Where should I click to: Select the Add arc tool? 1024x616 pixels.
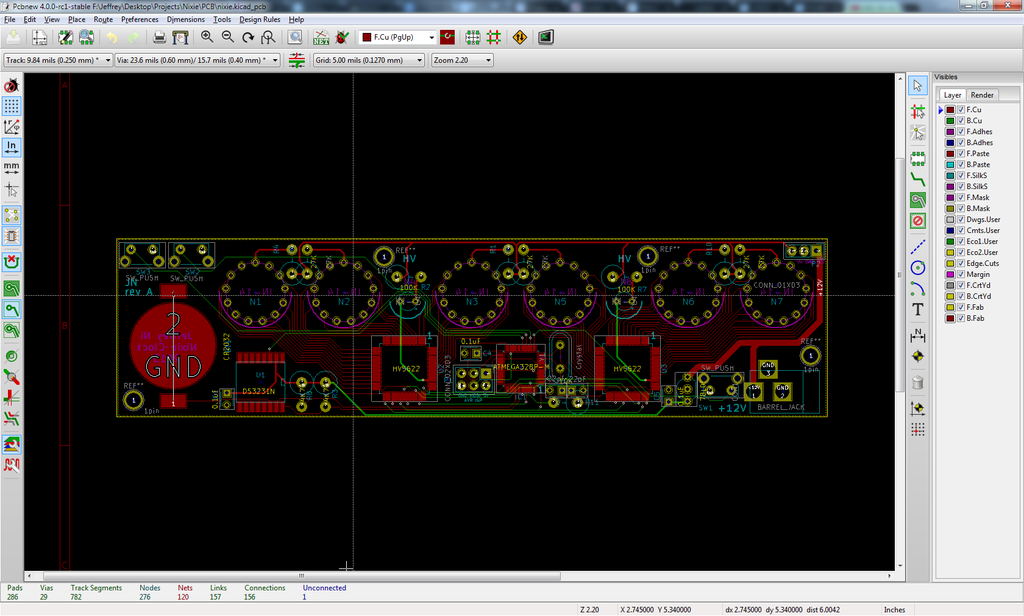click(x=918, y=288)
